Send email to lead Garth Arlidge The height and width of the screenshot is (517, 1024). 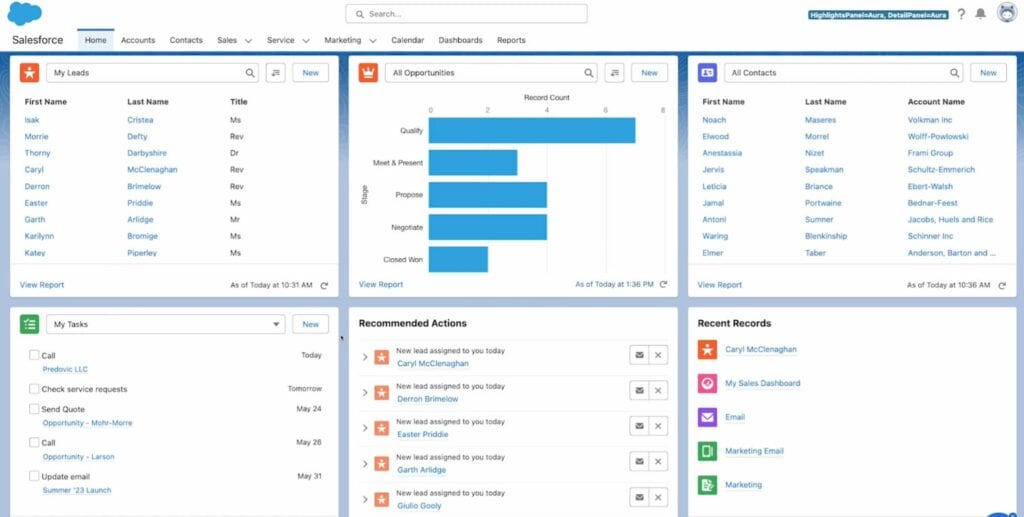(639, 462)
